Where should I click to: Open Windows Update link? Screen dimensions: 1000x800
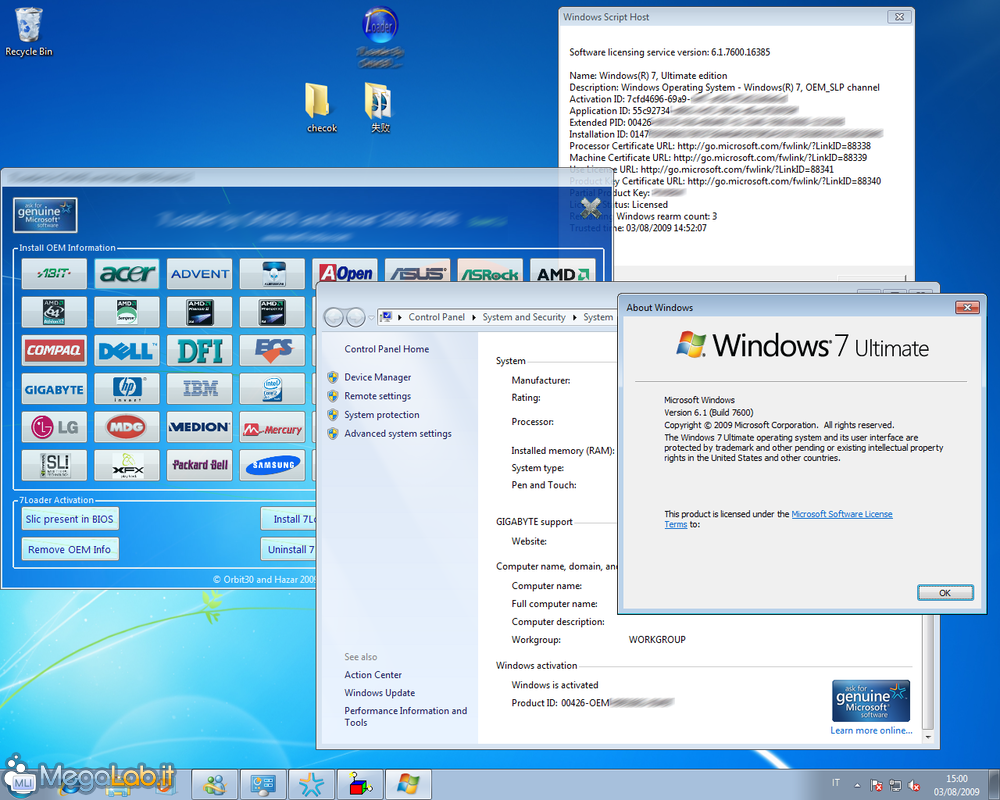(x=379, y=693)
